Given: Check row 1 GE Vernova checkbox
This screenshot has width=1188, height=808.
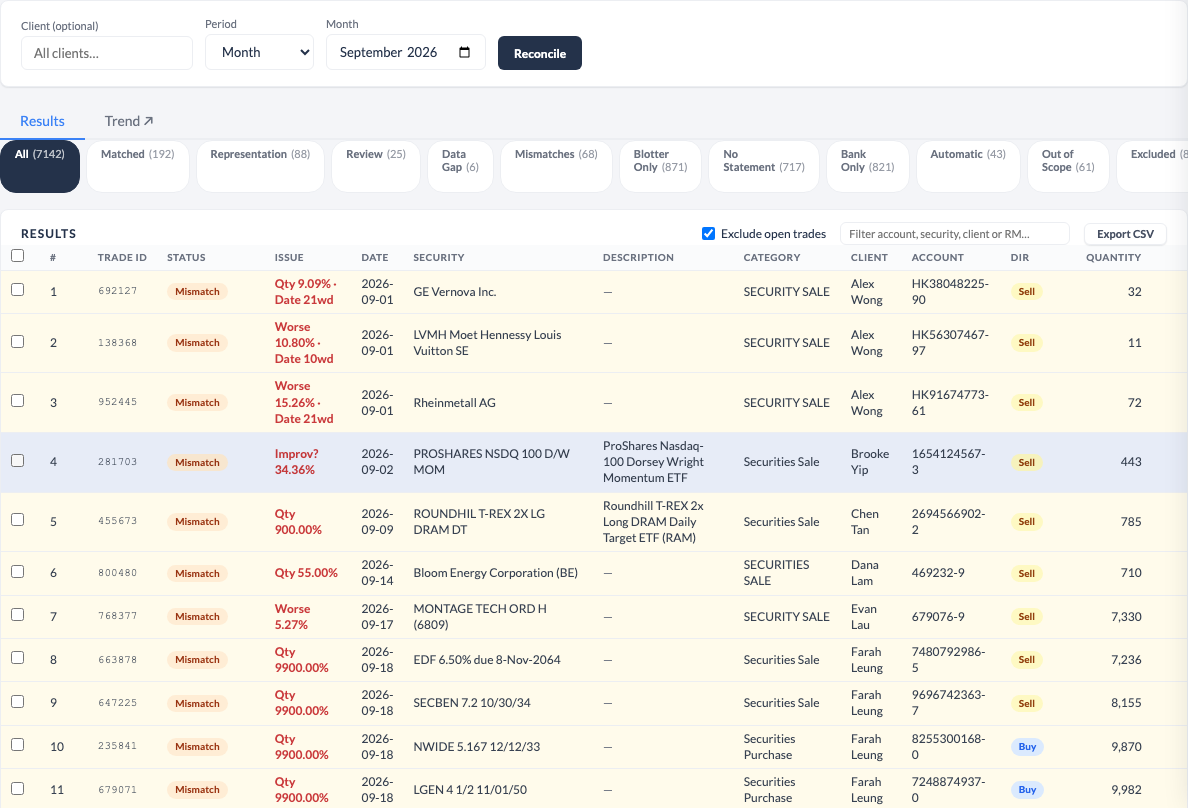Looking at the screenshot, I should point(17,290).
